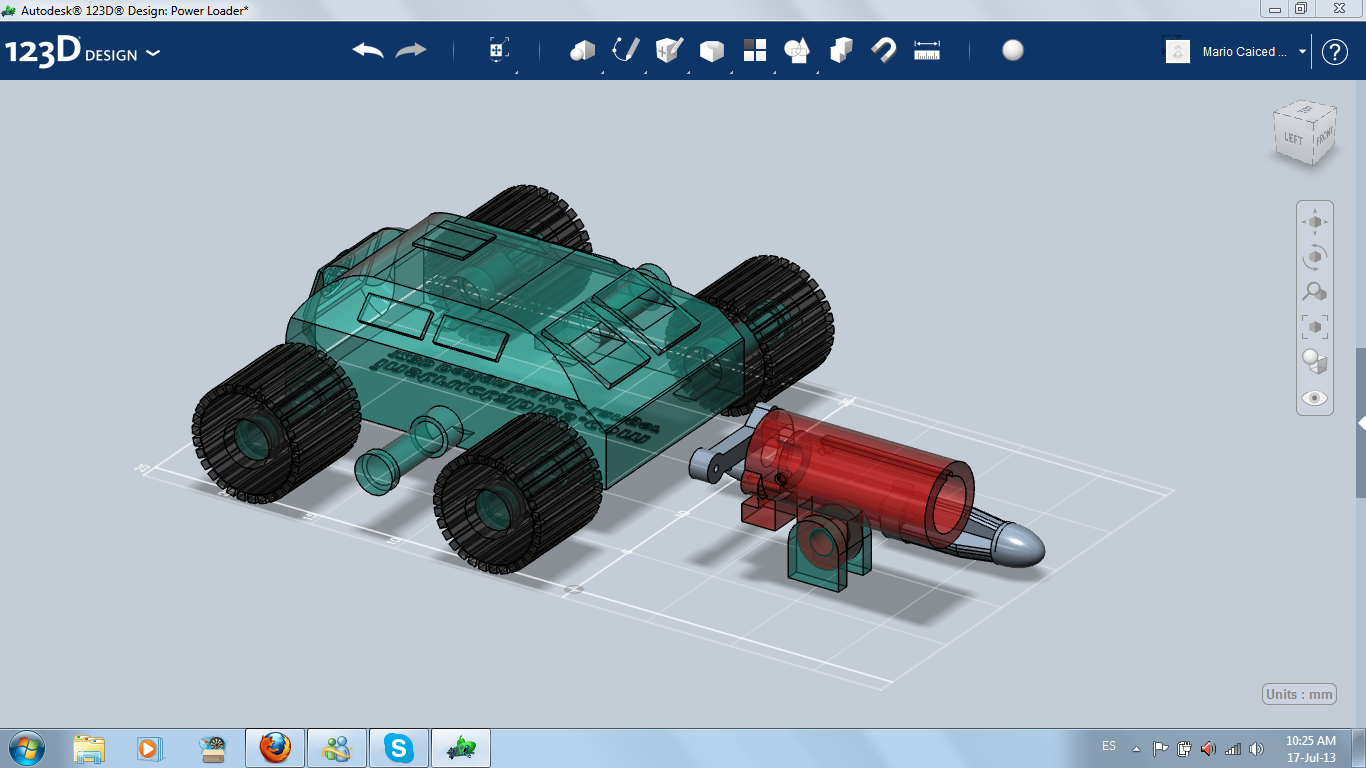Image resolution: width=1366 pixels, height=768 pixels.
Task: Open the Windows Start menu
Action: [x=27, y=747]
